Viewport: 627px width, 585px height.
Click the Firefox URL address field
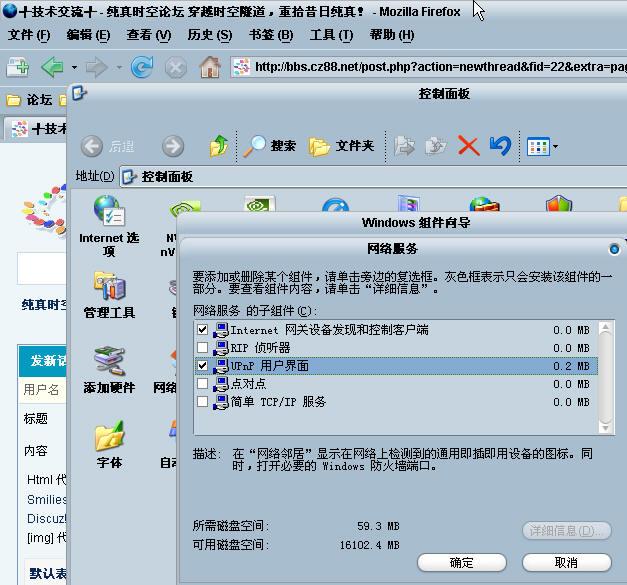click(428, 66)
